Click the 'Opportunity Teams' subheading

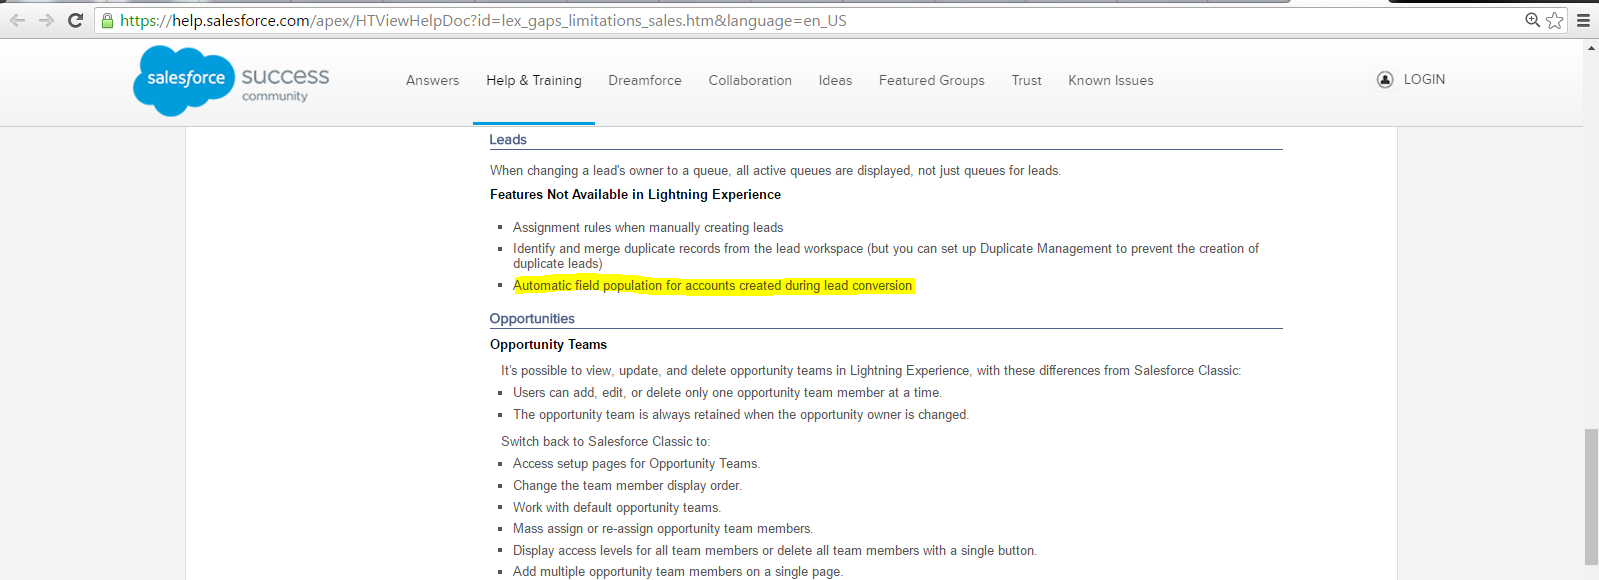coord(548,344)
